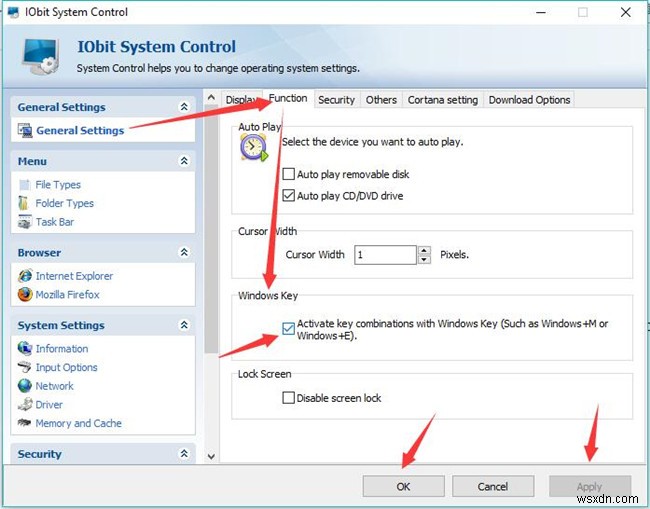Decrease Cursor Width with down arrow
This screenshot has width=650, height=509.
point(424,260)
